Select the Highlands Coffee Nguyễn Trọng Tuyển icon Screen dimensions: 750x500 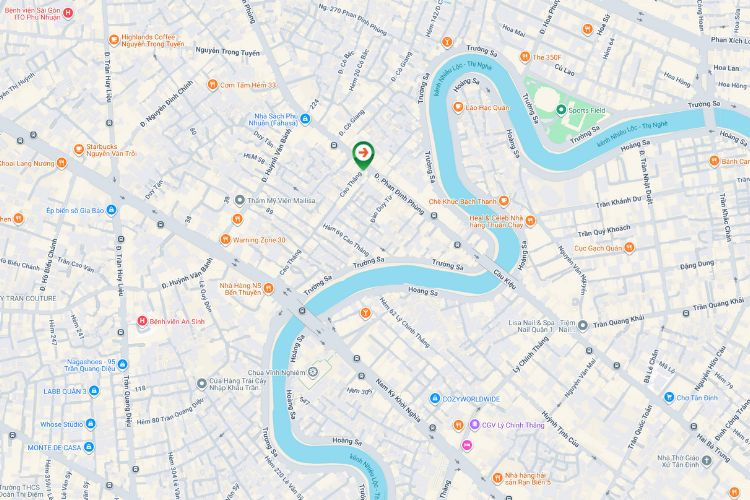114,40
